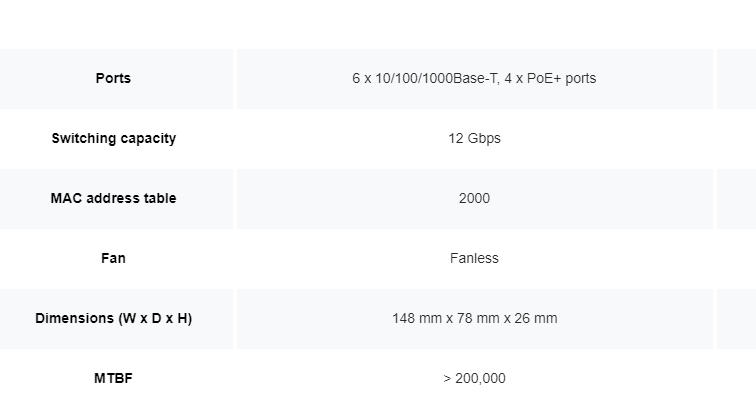Click the cut-off third-column cell in Dimensions row
Viewport: 756px width, 418px height.
(x=736, y=318)
